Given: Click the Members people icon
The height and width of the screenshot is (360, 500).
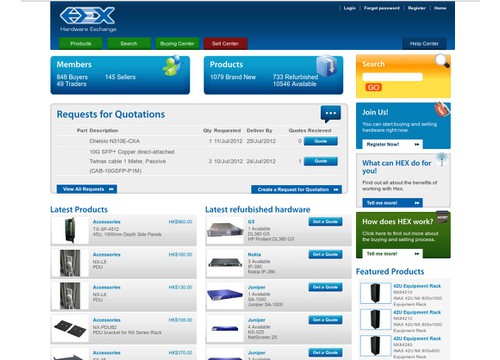Looking at the screenshot, I should pyautogui.click(x=172, y=65).
